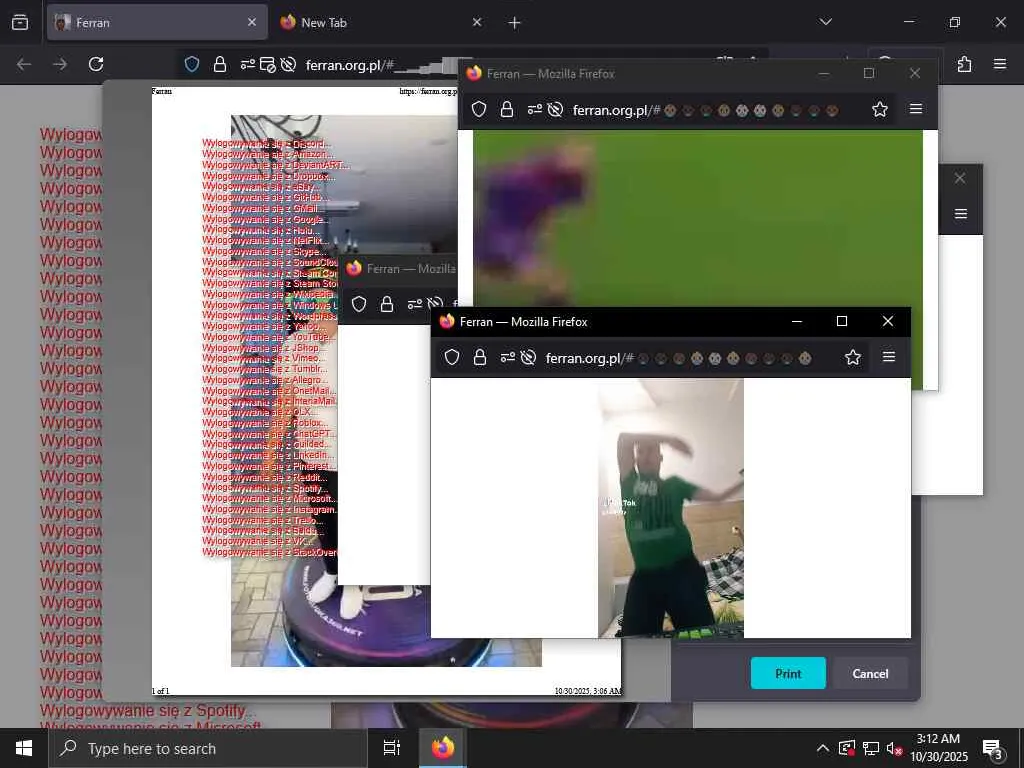Click shield icon in small middle Ferran popup

359,304
